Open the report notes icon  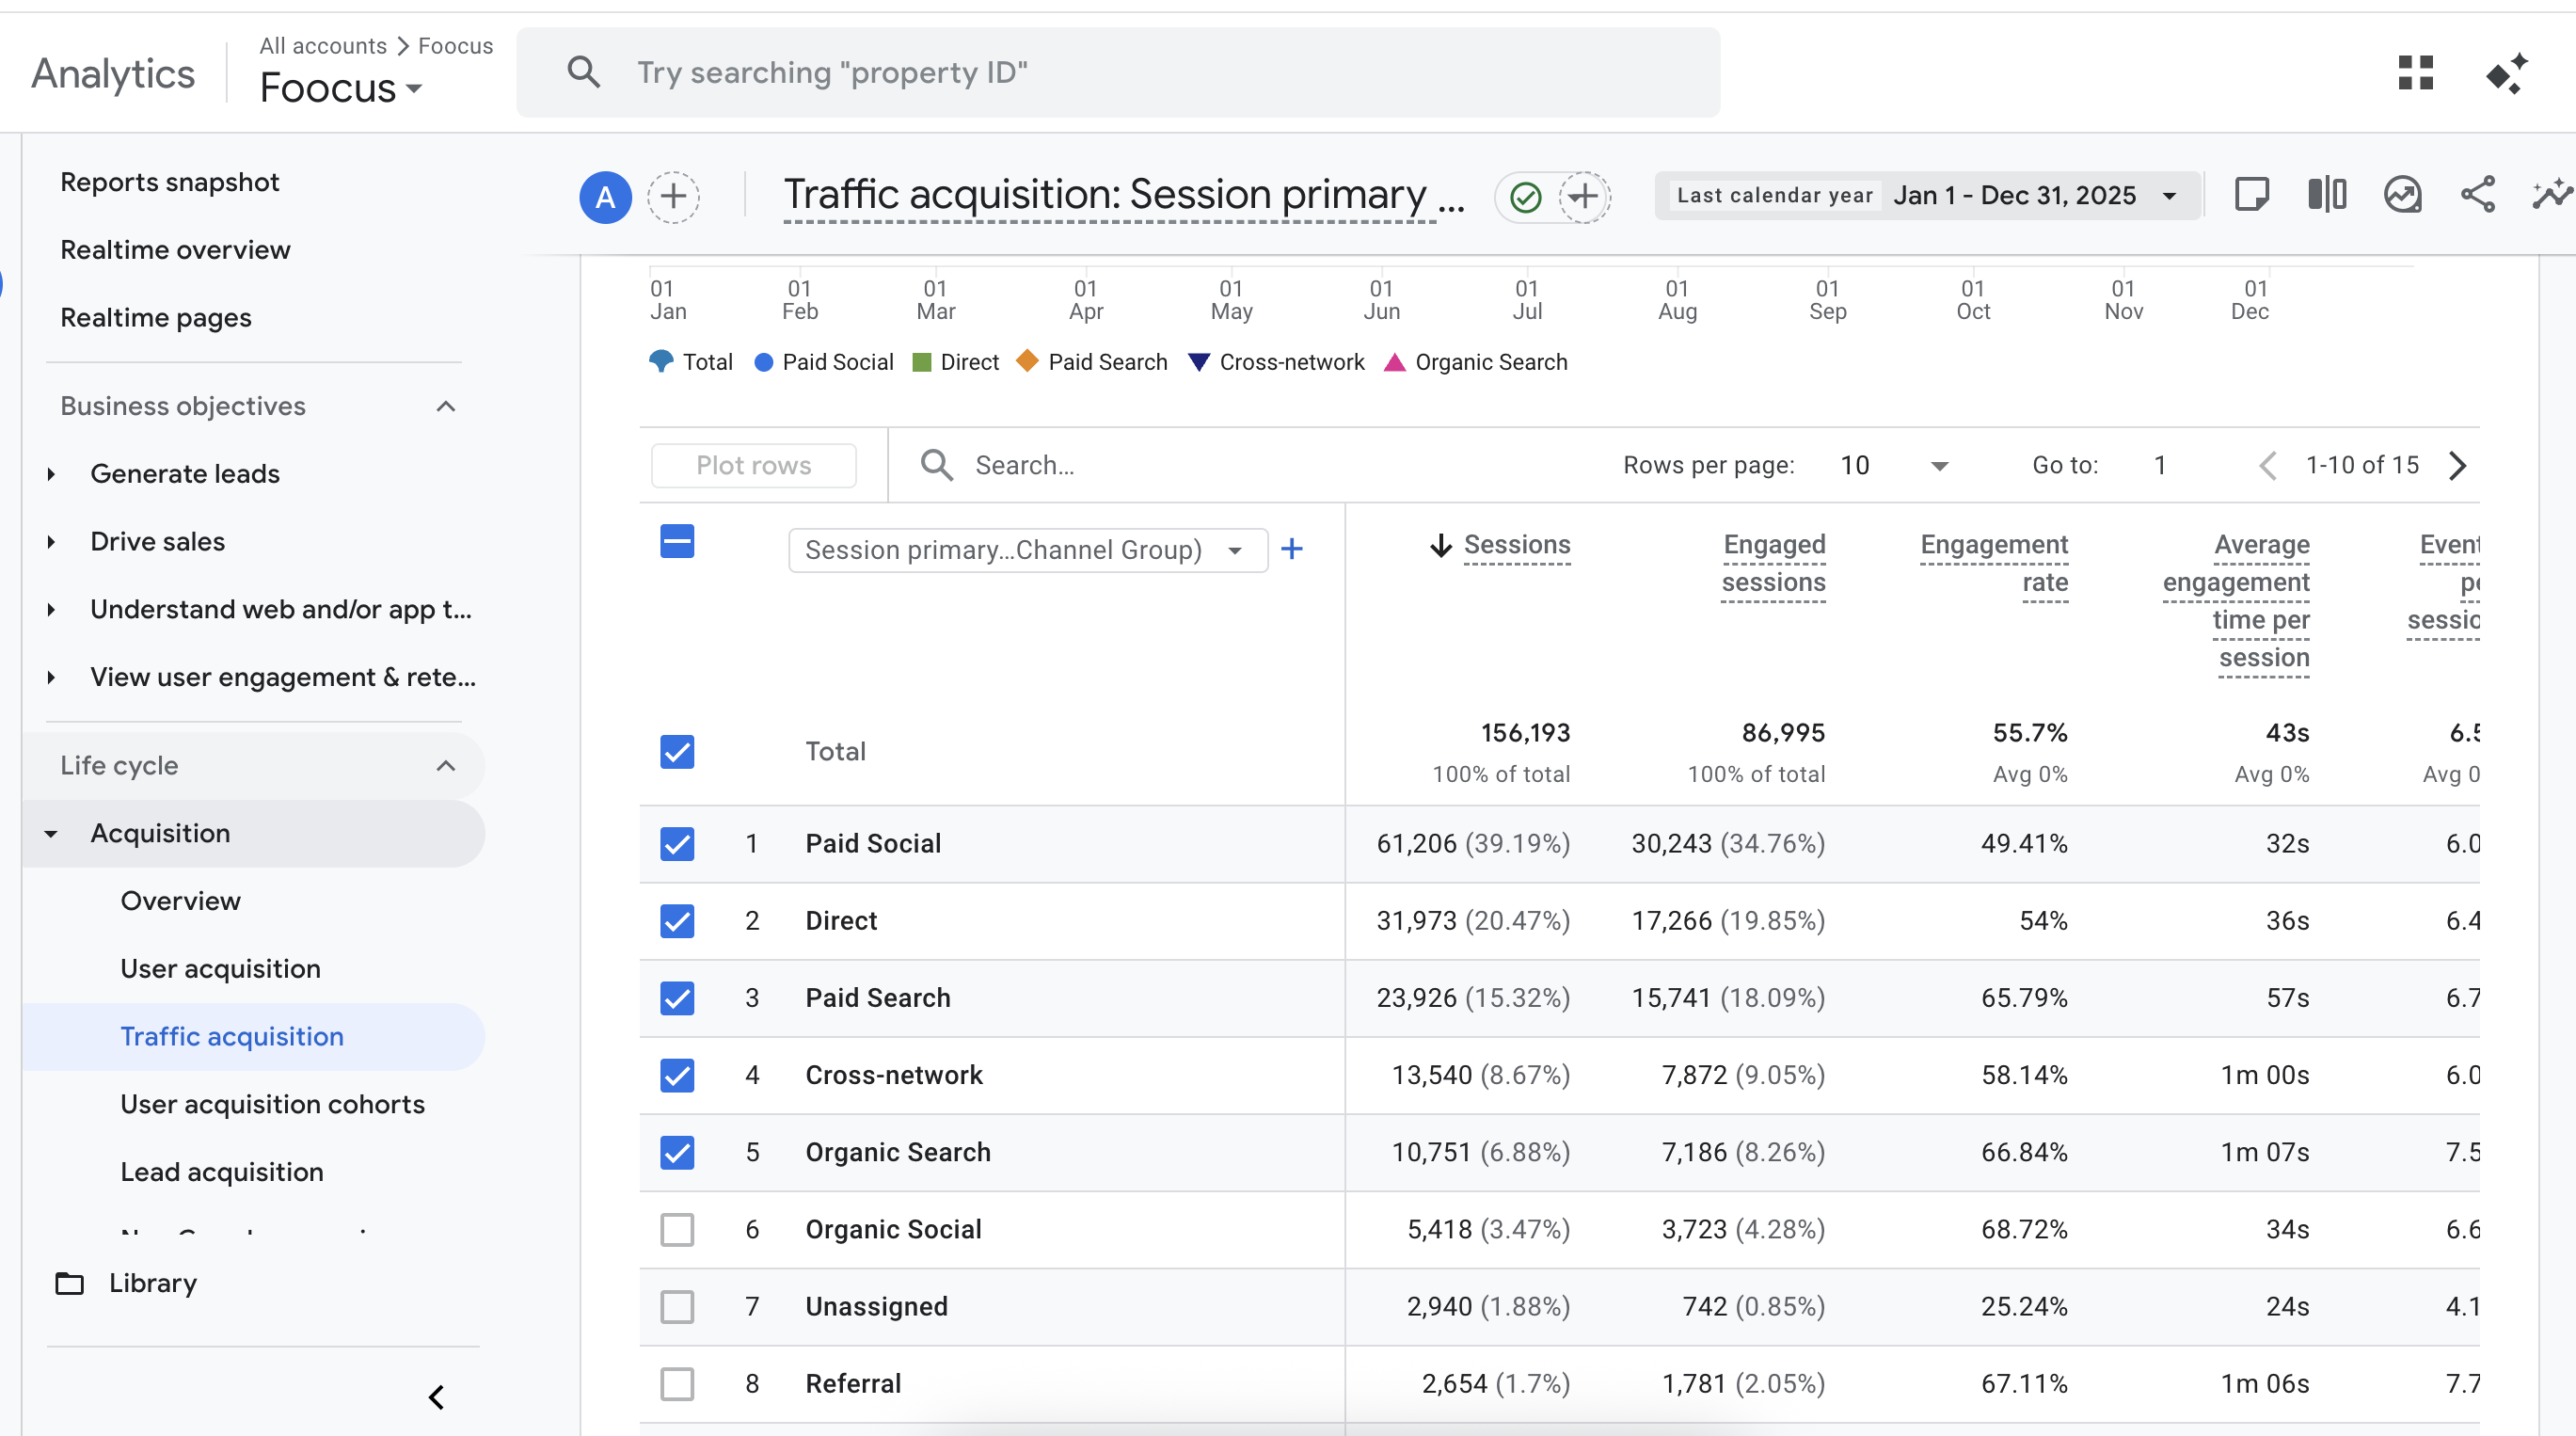[x=2251, y=194]
